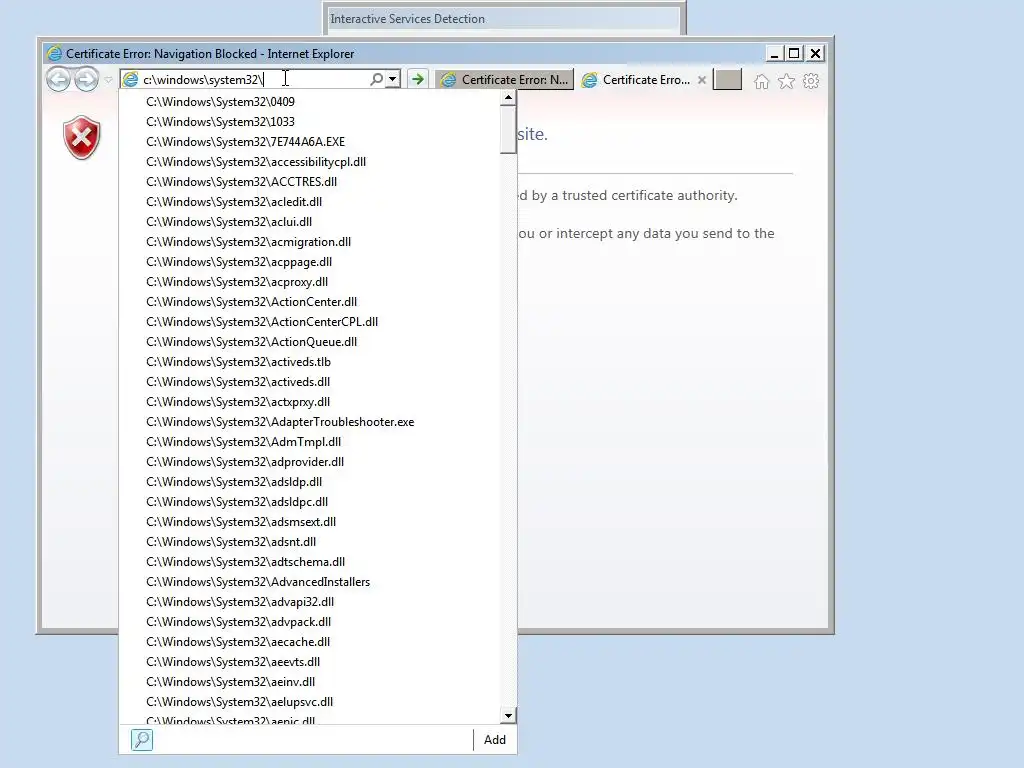This screenshot has width=1024, height=768.
Task: Click the Home icon
Action: coord(761,81)
